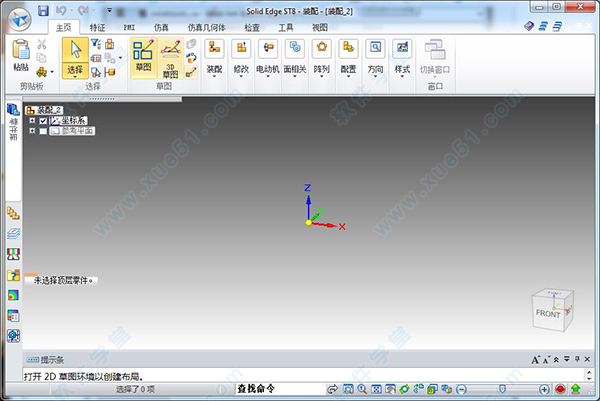600x401 pixels.
Task: Close the 提示条 prompt bar
Action: tap(587, 359)
